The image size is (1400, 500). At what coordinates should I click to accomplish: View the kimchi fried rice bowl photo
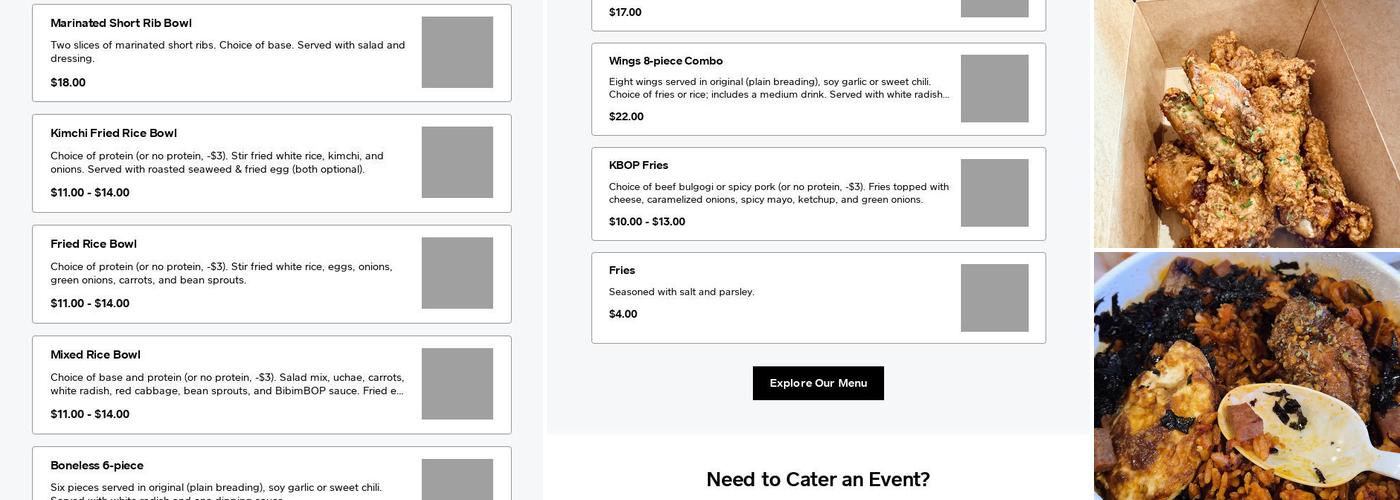point(1246,376)
